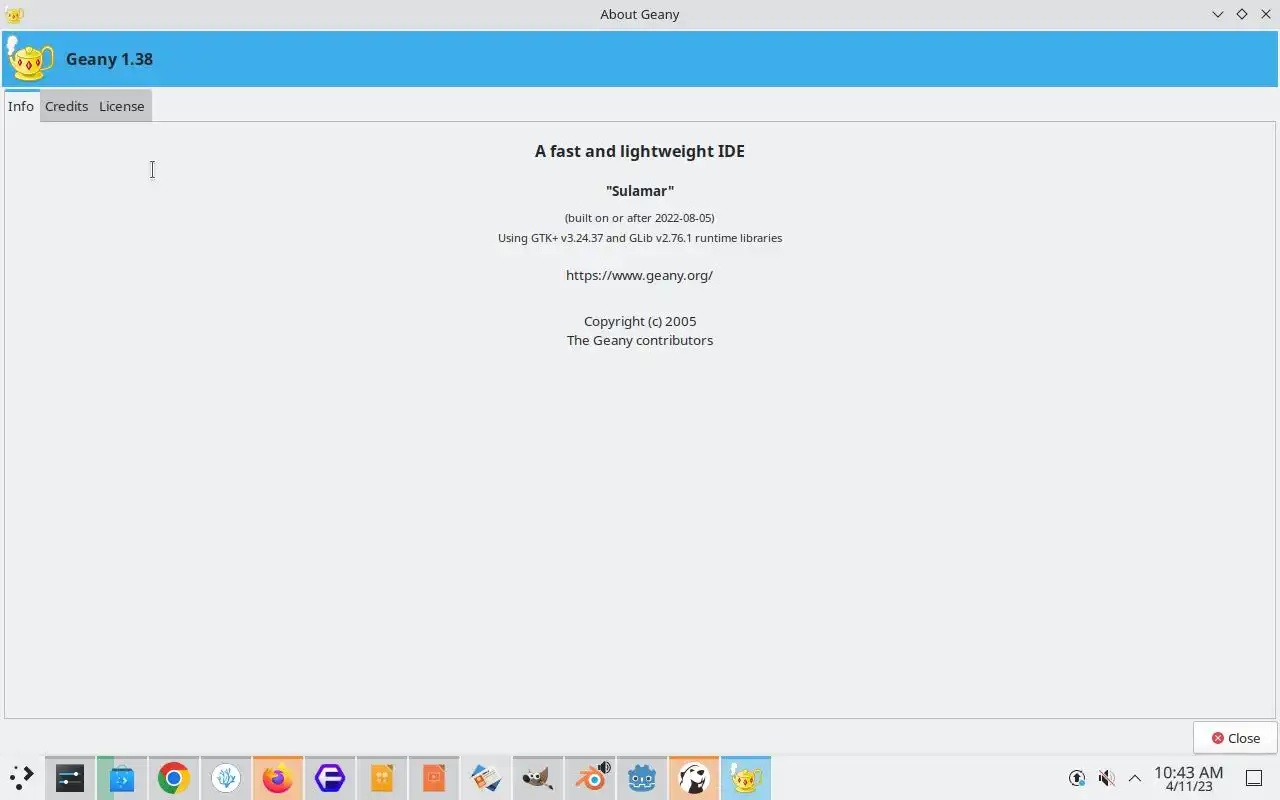
Task: Click the GTK+ v3.24.37 runtime libraries line
Action: click(640, 238)
